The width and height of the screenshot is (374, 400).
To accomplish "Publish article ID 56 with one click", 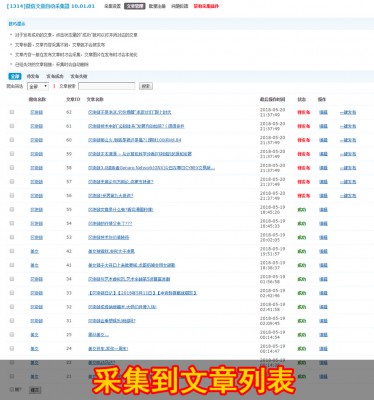I will coord(348,196).
